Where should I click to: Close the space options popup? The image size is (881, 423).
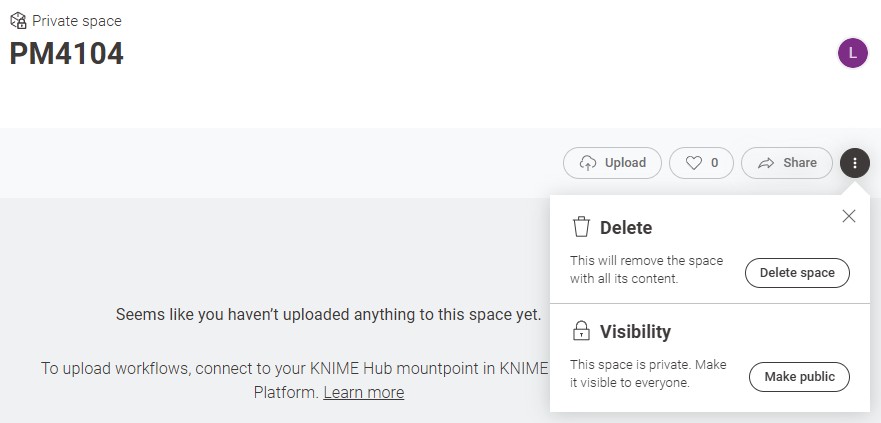849,216
